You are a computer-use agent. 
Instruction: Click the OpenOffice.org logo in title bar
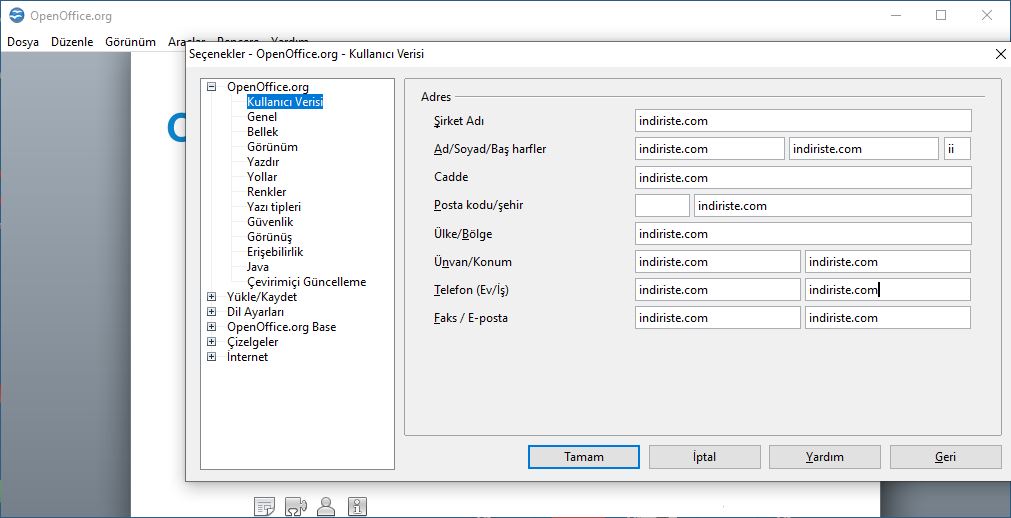coord(17,15)
